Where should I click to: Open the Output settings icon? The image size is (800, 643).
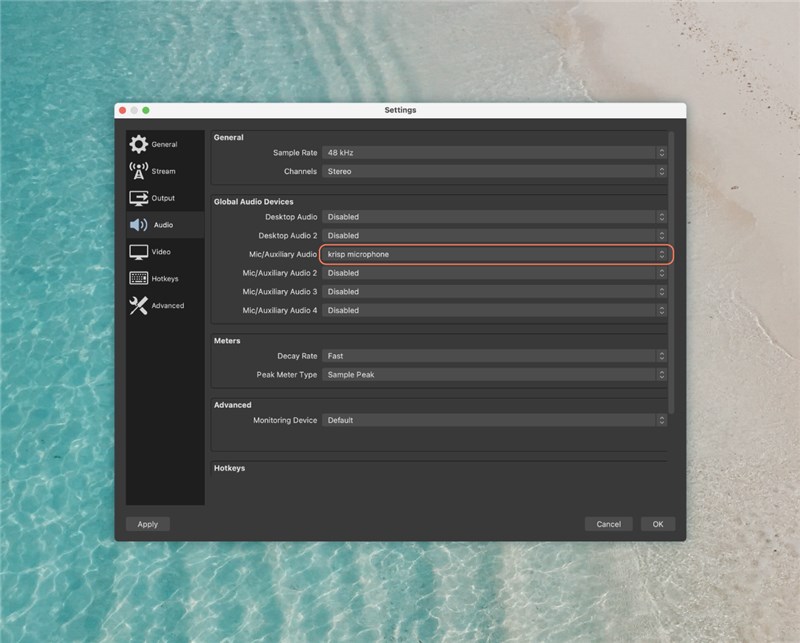tap(138, 198)
